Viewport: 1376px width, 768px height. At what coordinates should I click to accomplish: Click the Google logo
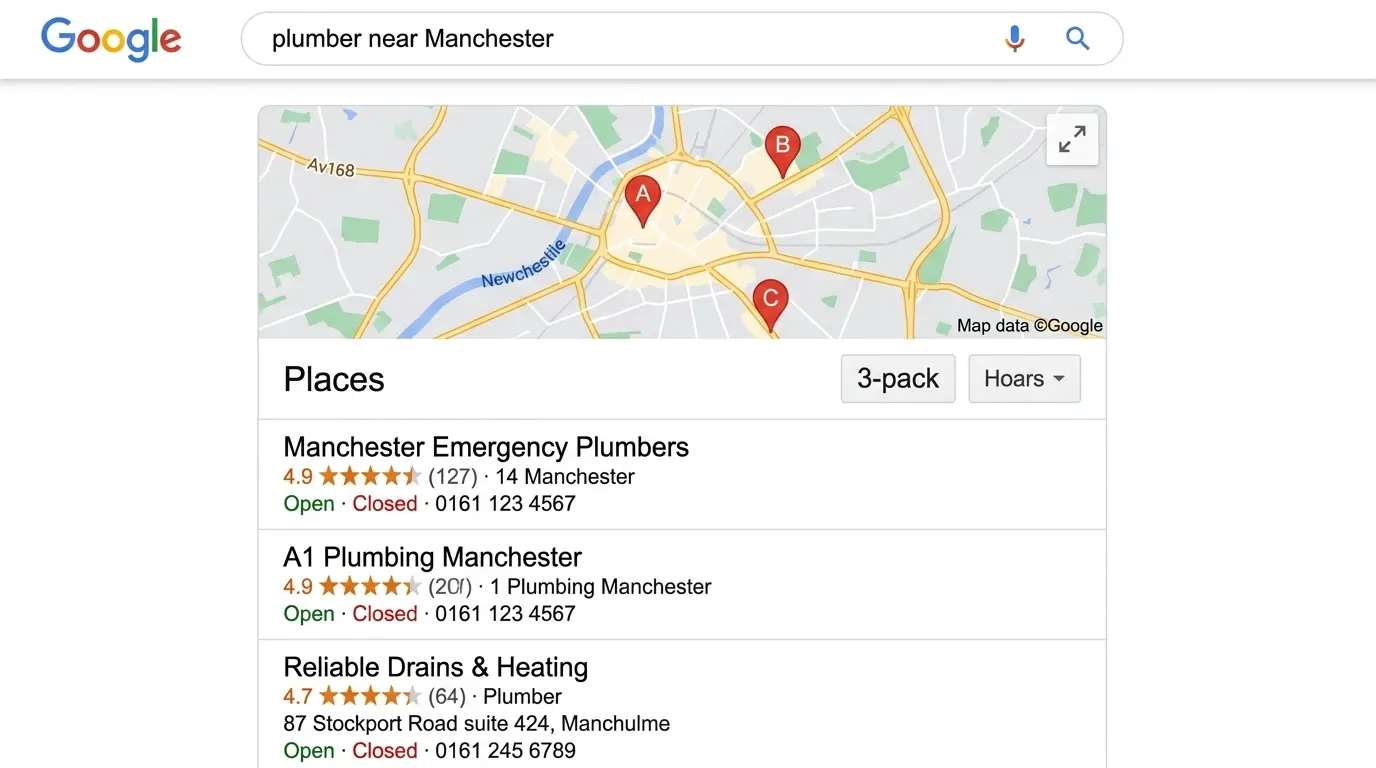tap(110, 39)
